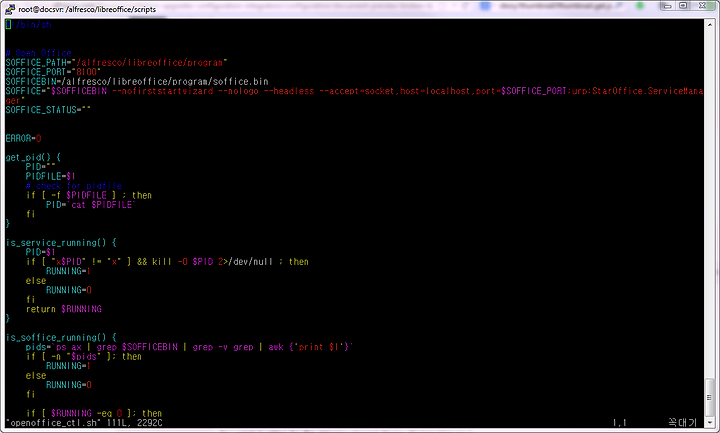Click the 'is_soffice_running() {' header
Screen dimensions: 720x433
(x=61, y=337)
